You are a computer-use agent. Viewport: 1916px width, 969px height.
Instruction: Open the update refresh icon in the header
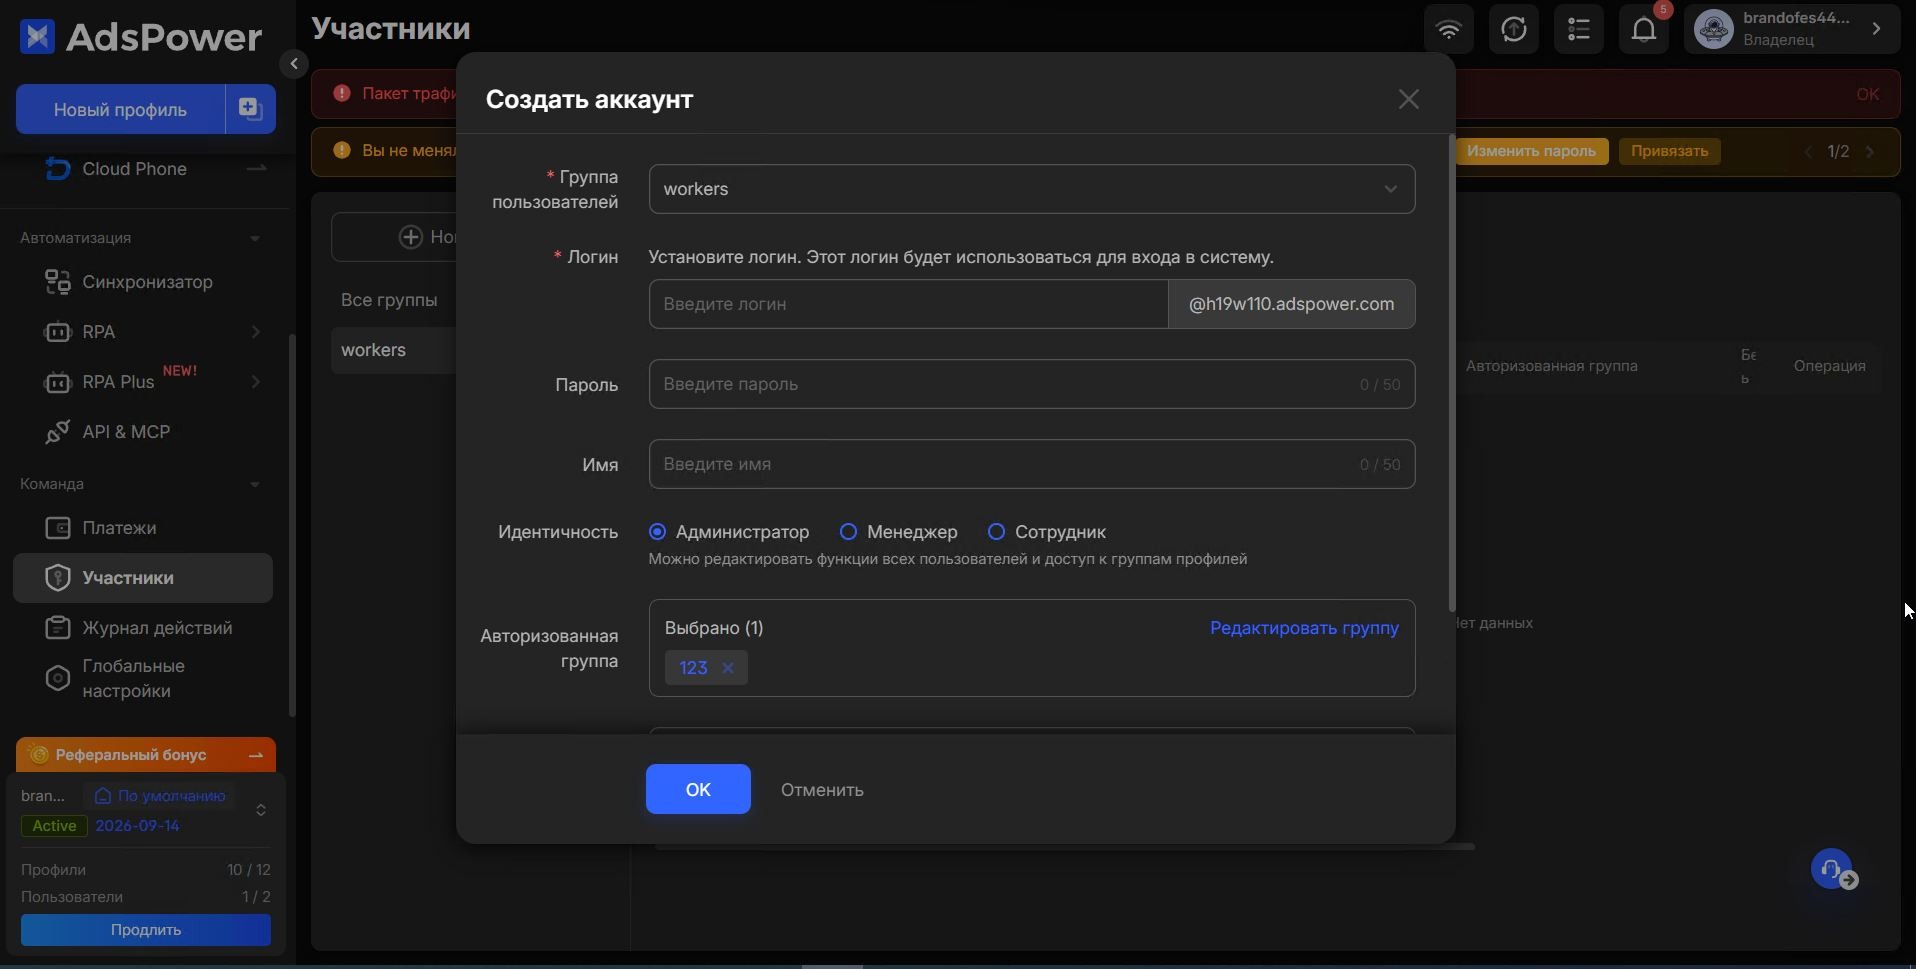(1514, 29)
